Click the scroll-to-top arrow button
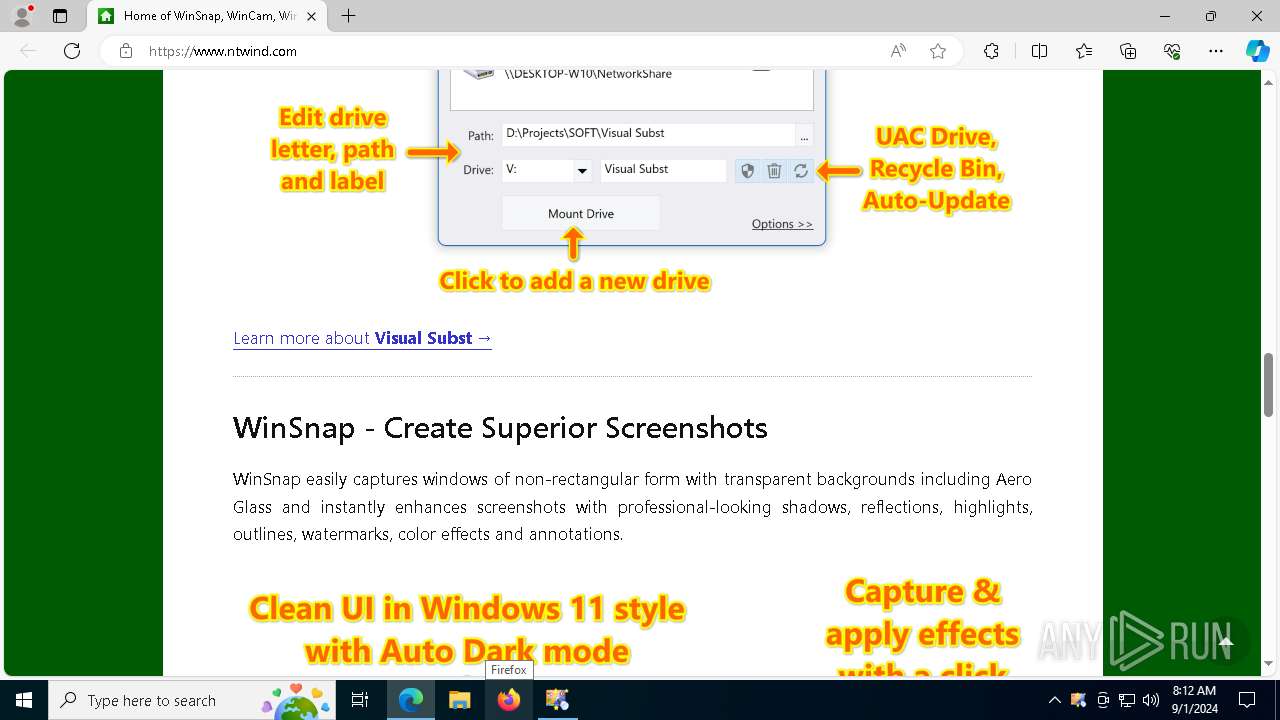1280x720 pixels. [1226, 642]
